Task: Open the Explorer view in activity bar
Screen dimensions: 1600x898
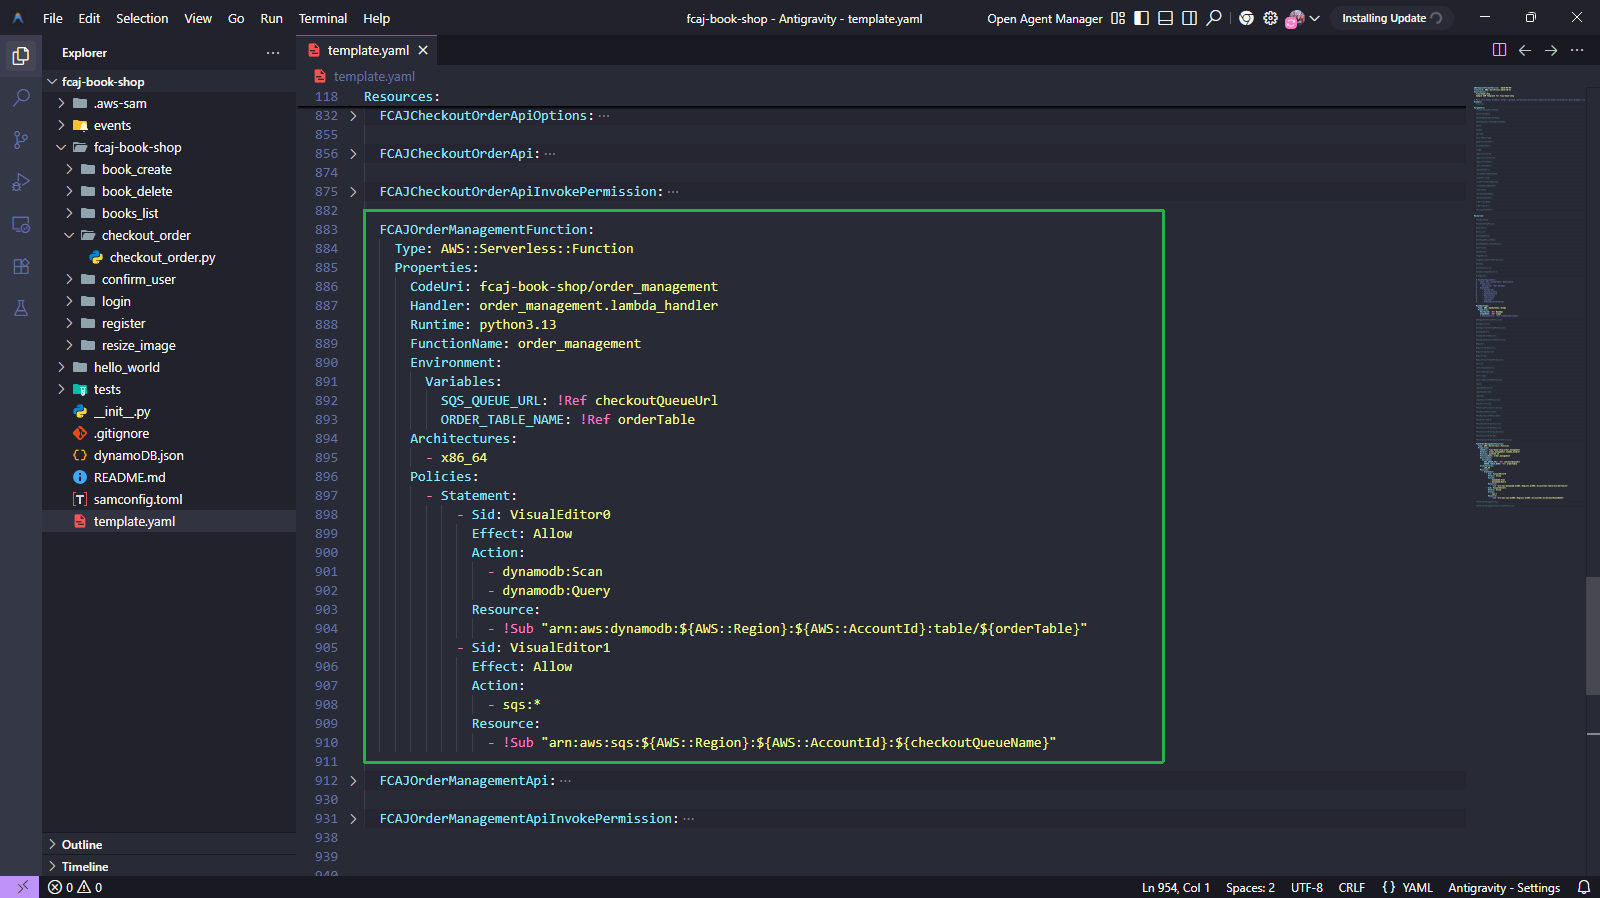Action: coord(20,56)
